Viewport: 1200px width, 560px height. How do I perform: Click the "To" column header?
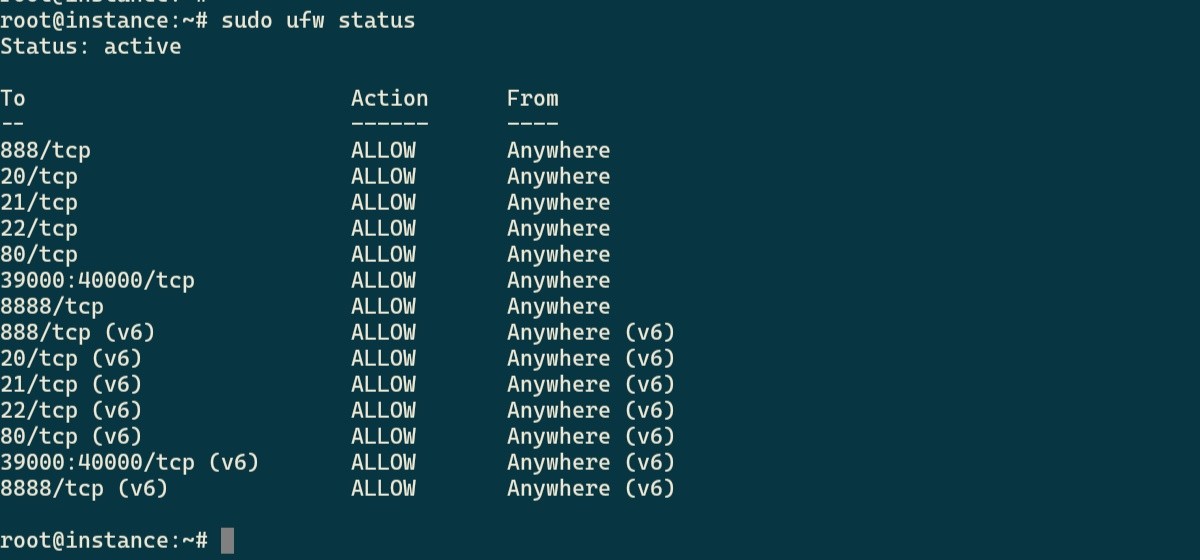click(13, 98)
